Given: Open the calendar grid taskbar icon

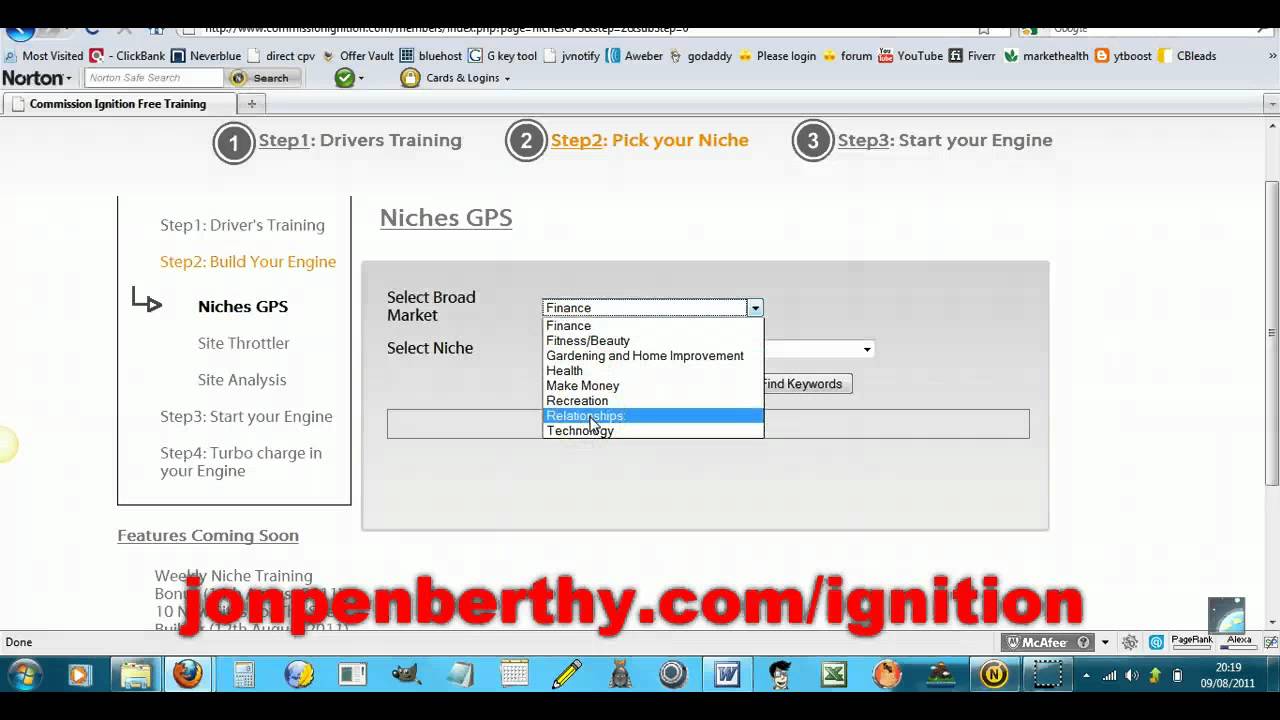Looking at the screenshot, I should click(514, 675).
